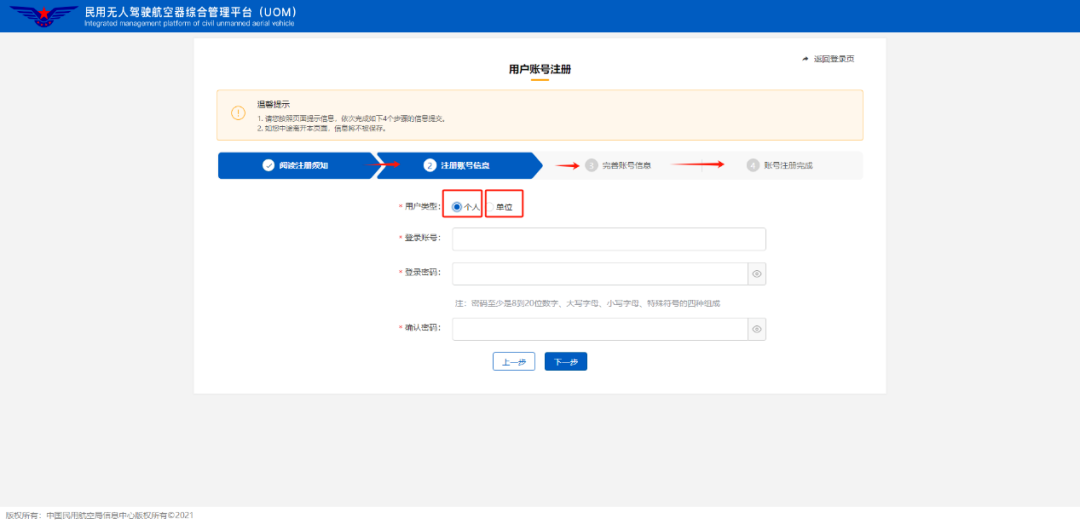Click the orange warning icon in 温馨提示
Screen dimensions: 1080x524
(x=238, y=113)
